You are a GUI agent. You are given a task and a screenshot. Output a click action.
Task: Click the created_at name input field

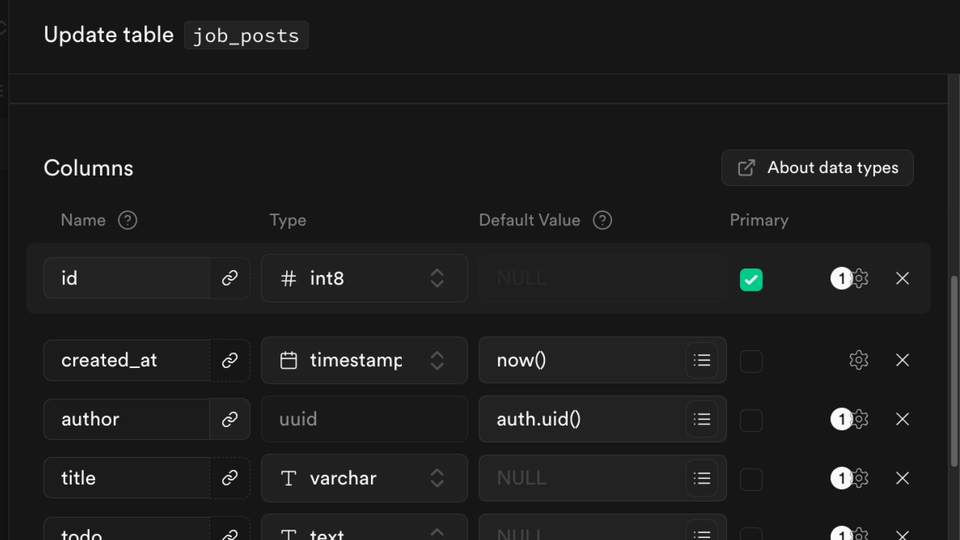(x=127, y=360)
